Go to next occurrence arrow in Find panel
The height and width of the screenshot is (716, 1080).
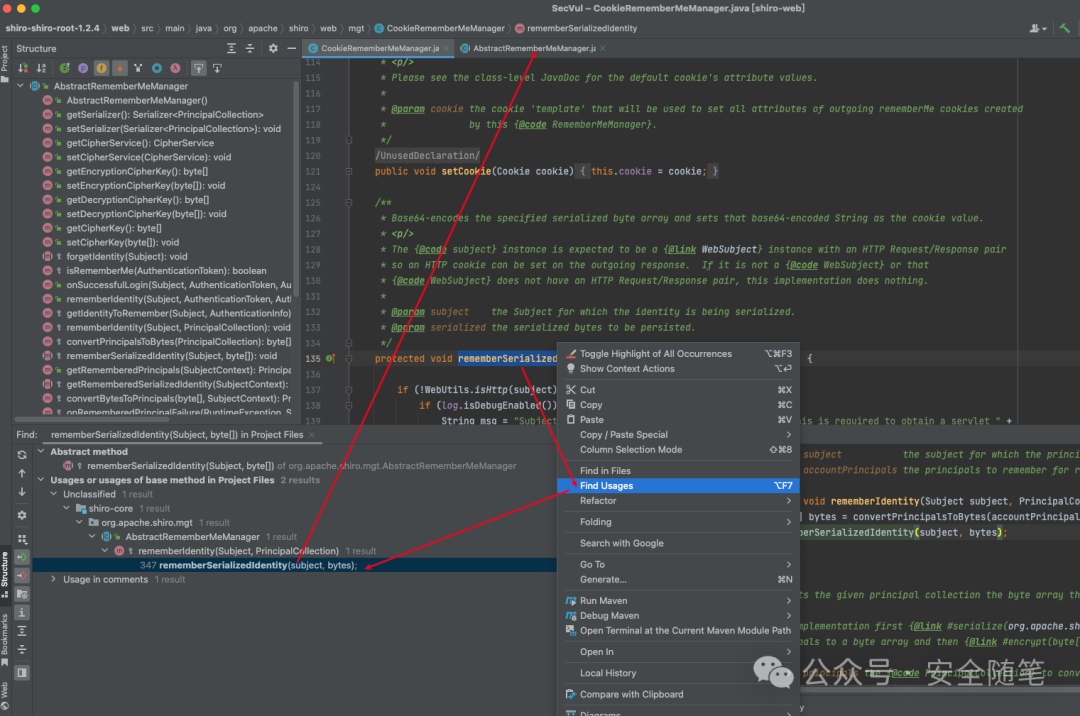click(x=22, y=492)
